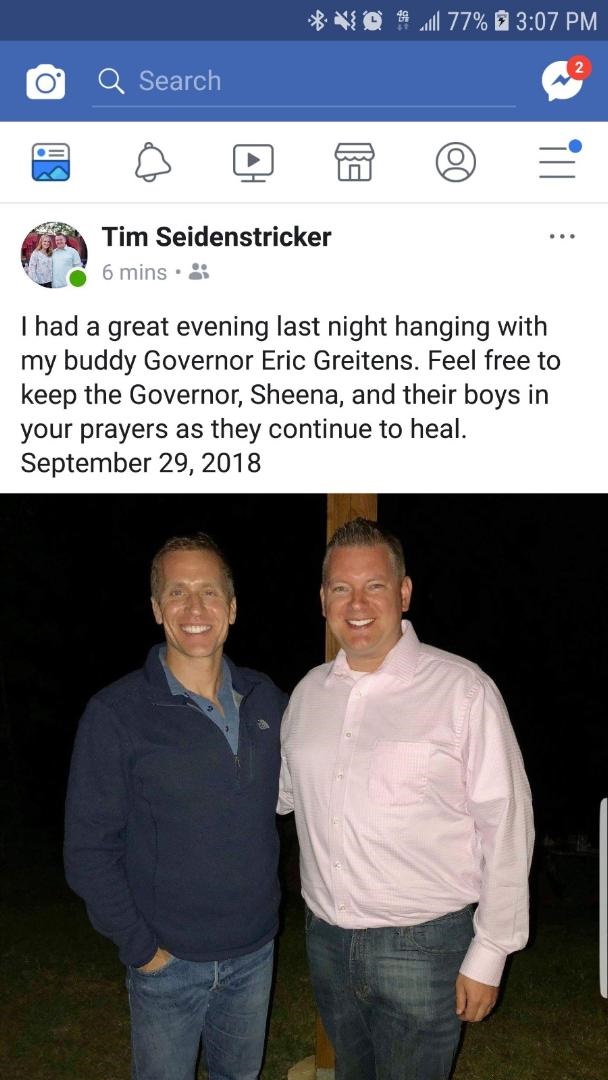Tap the battery percentage in status bar
This screenshot has width=608, height=1080.
coord(467,21)
